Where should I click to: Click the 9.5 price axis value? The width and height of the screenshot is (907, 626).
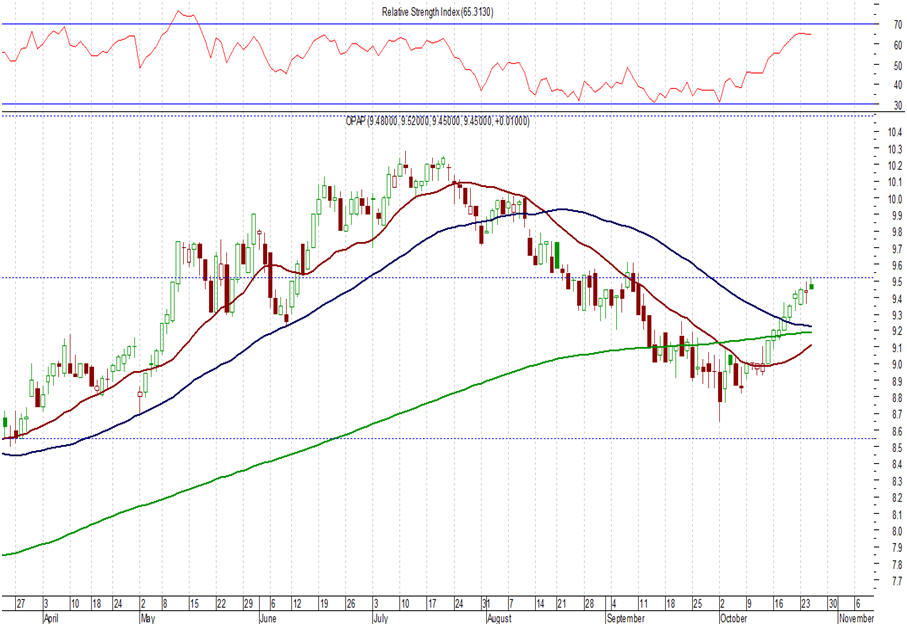coord(897,282)
